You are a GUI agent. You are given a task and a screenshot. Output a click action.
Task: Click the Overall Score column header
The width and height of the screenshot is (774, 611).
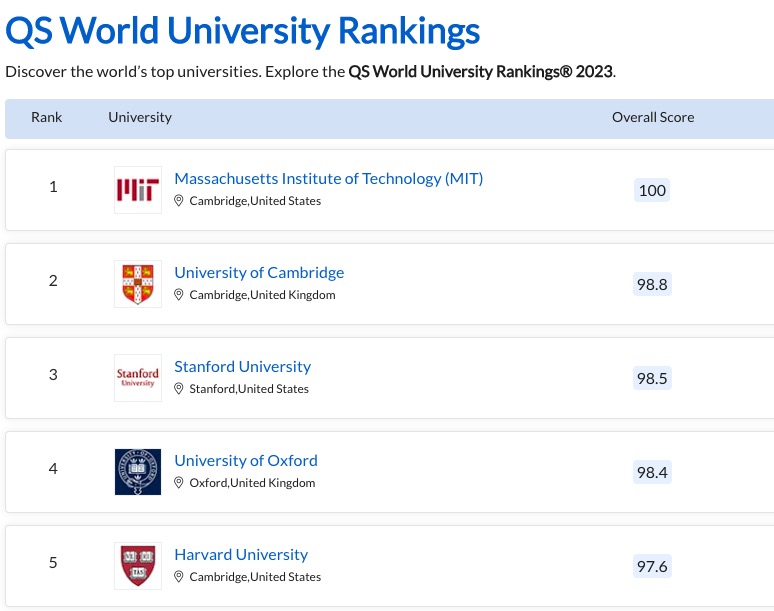click(x=653, y=117)
